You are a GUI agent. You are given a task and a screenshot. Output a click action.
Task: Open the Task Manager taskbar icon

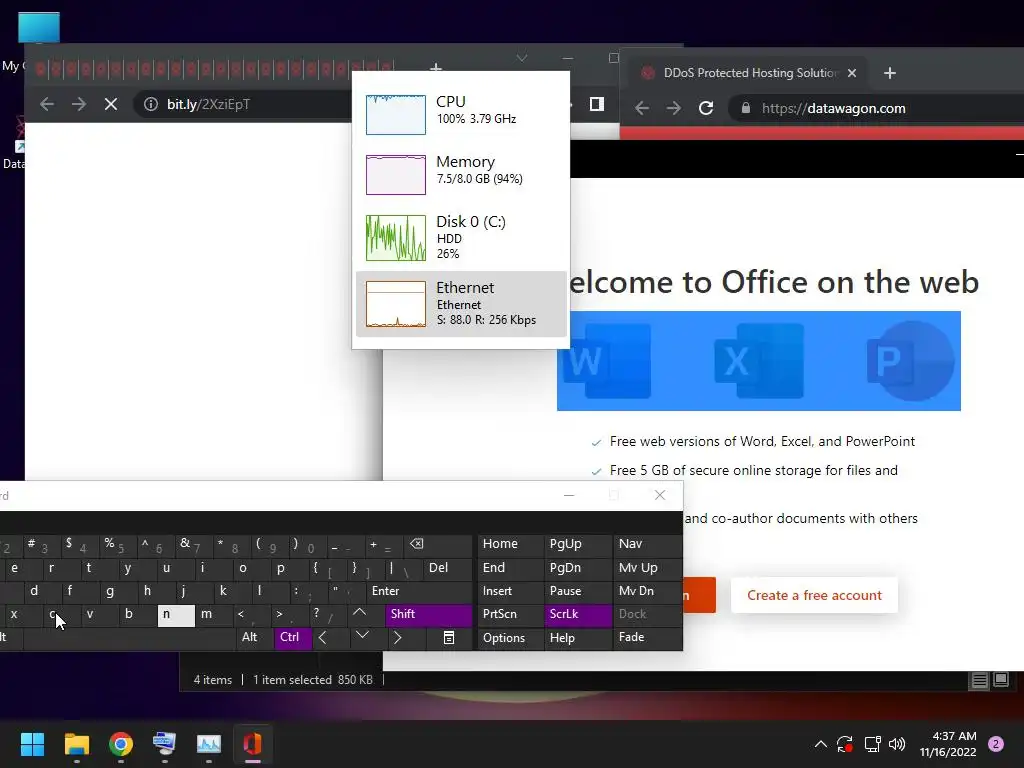click(209, 744)
